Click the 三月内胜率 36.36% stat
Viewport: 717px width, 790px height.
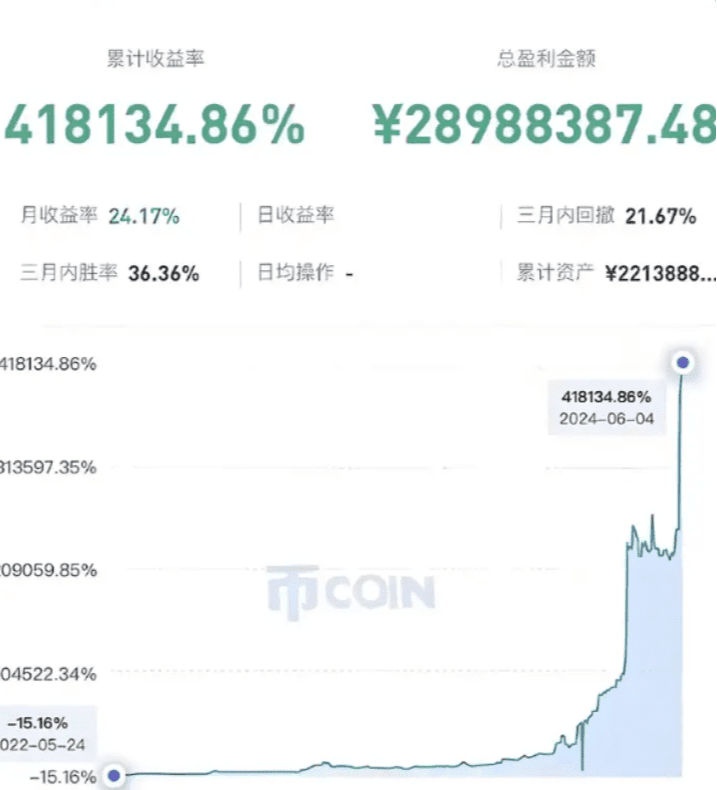pos(109,273)
